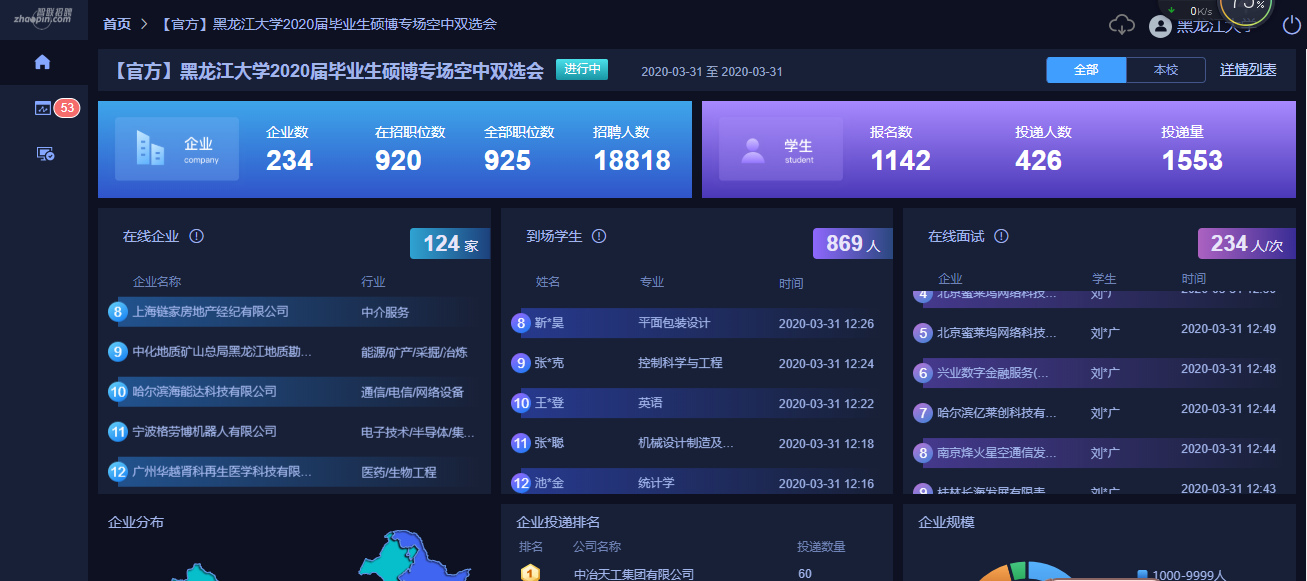This screenshot has height=581, width=1307.
Task: Click the 学生 student card
Action: pos(780,149)
